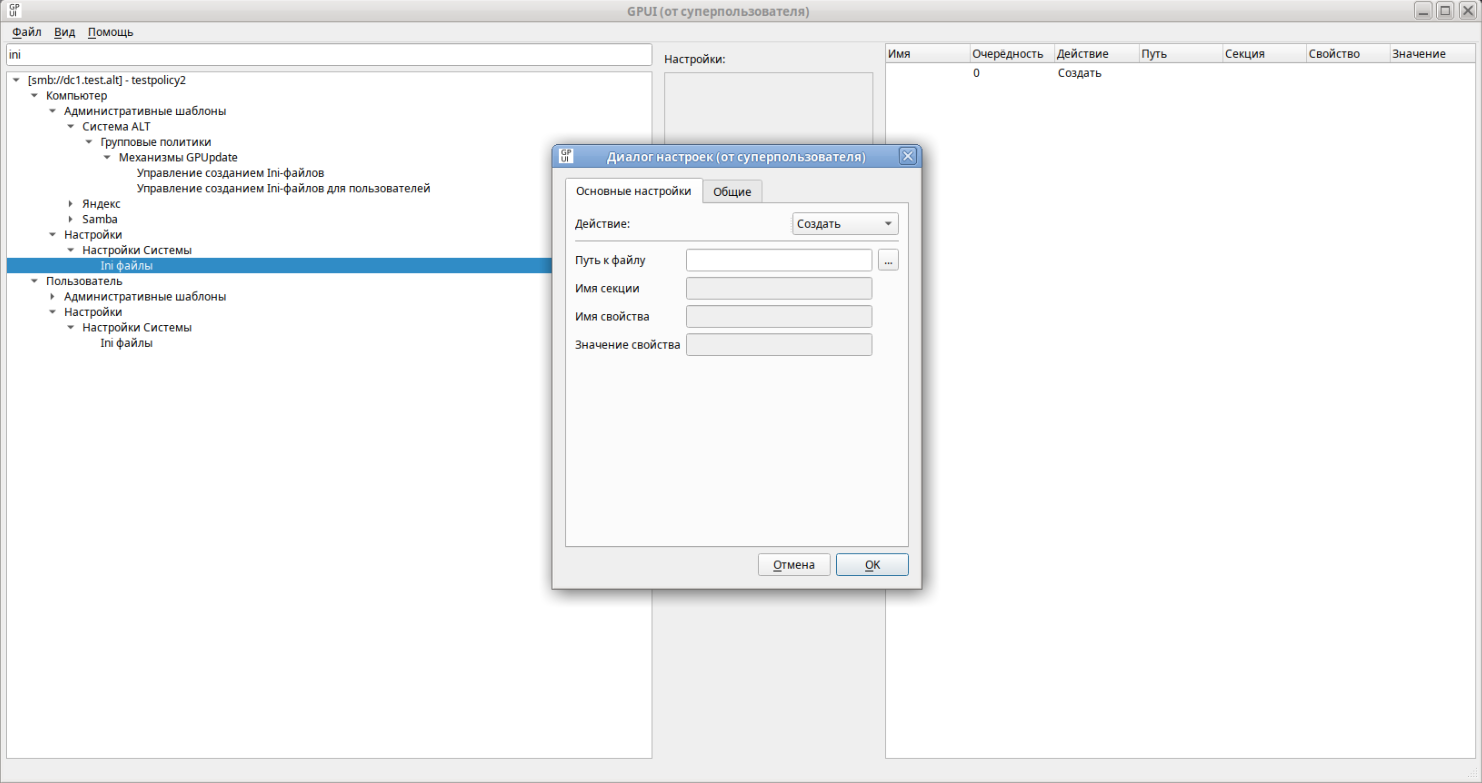
Task: Minimize the GPUI main window
Action: click(1422, 11)
